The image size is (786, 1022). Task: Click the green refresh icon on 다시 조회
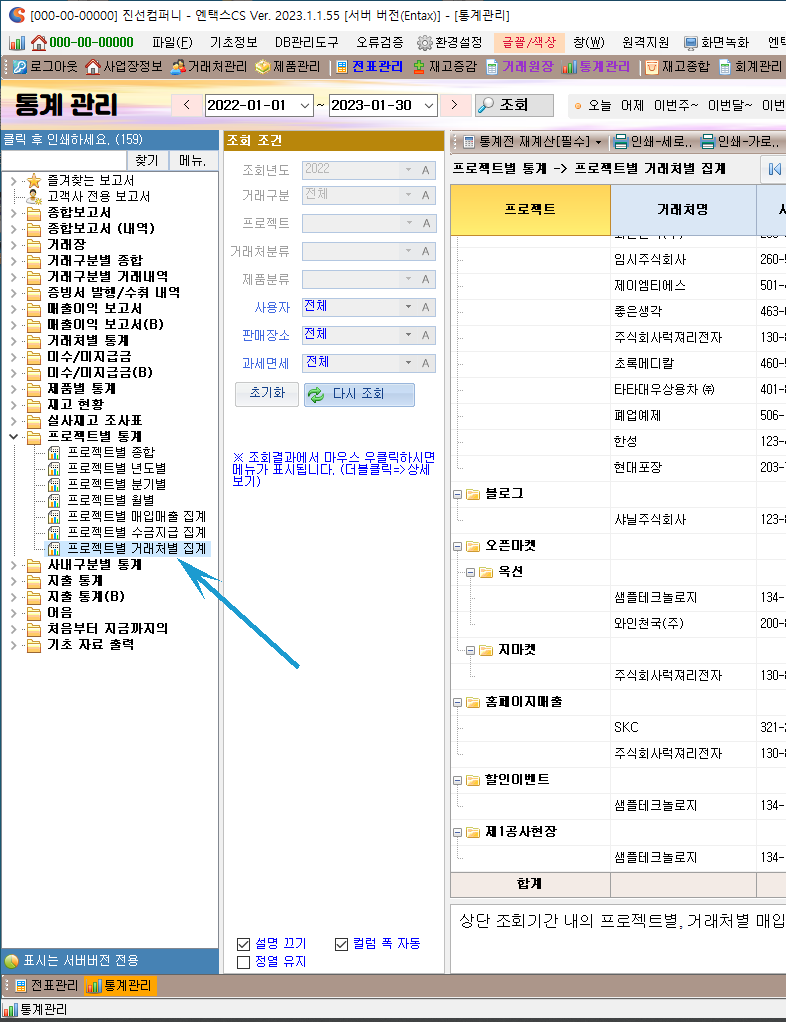(316, 394)
